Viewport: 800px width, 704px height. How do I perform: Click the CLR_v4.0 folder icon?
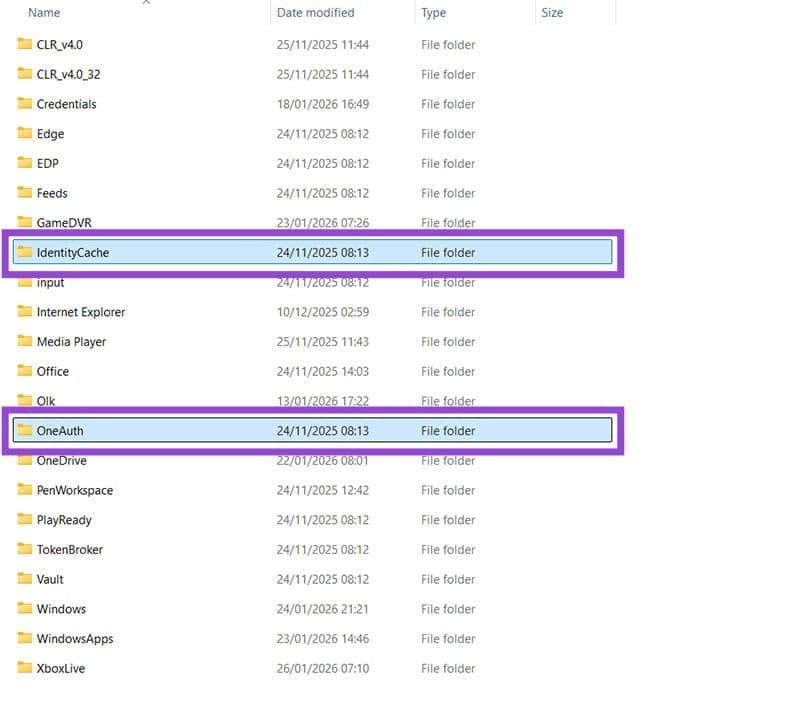[x=25, y=44]
